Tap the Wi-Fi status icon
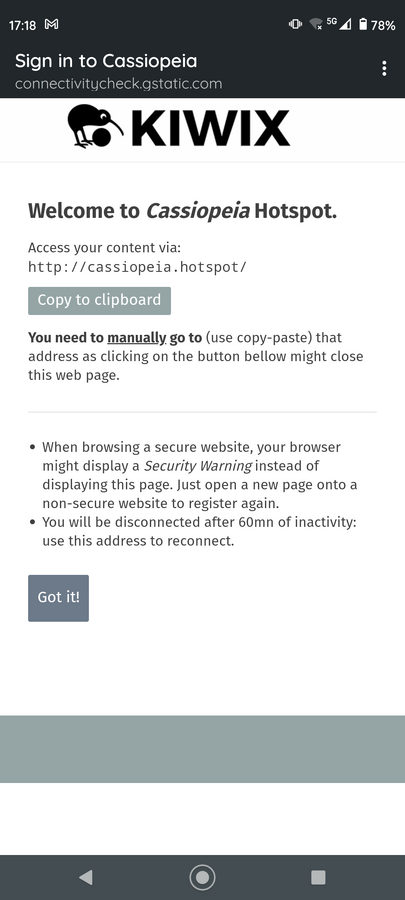This screenshot has width=405, height=900. [316, 24]
